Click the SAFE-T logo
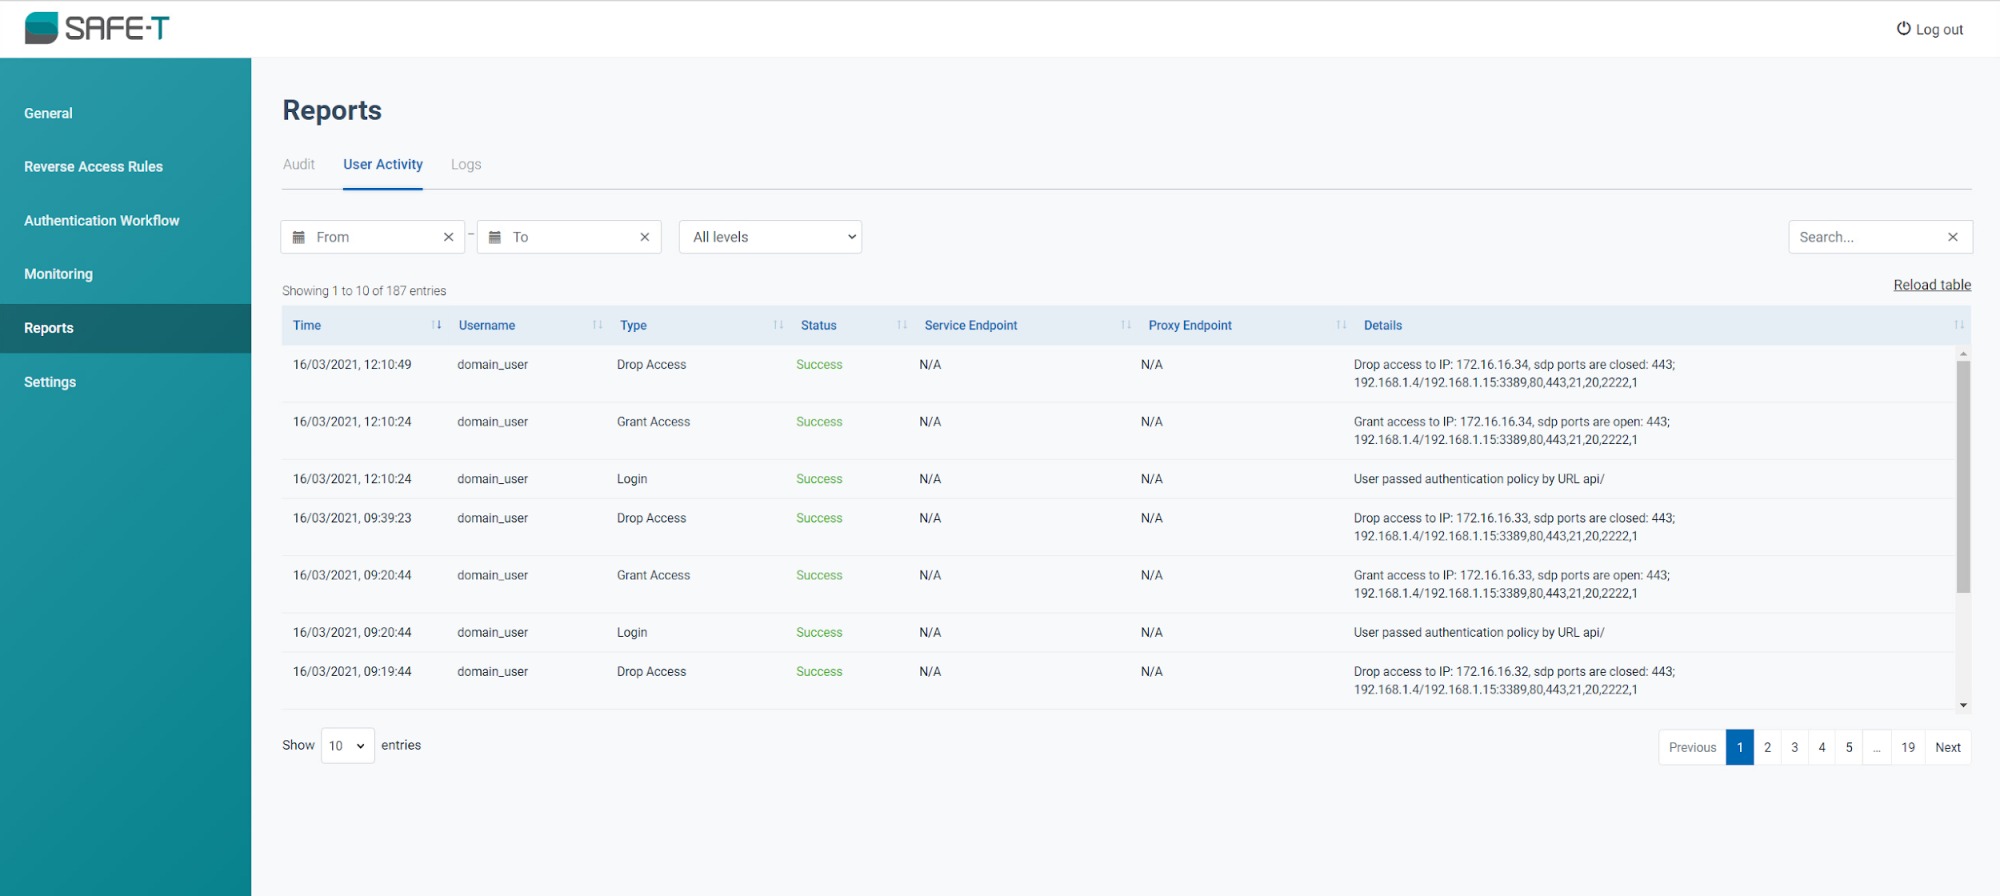The image size is (2000, 896). [x=97, y=28]
